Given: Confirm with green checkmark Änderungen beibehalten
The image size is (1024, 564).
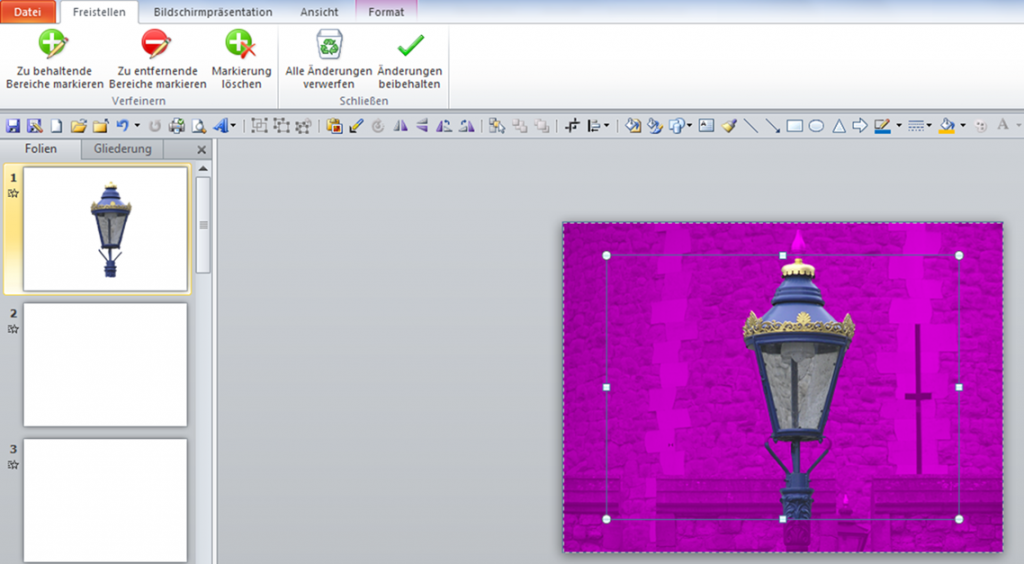Looking at the screenshot, I should [x=409, y=59].
